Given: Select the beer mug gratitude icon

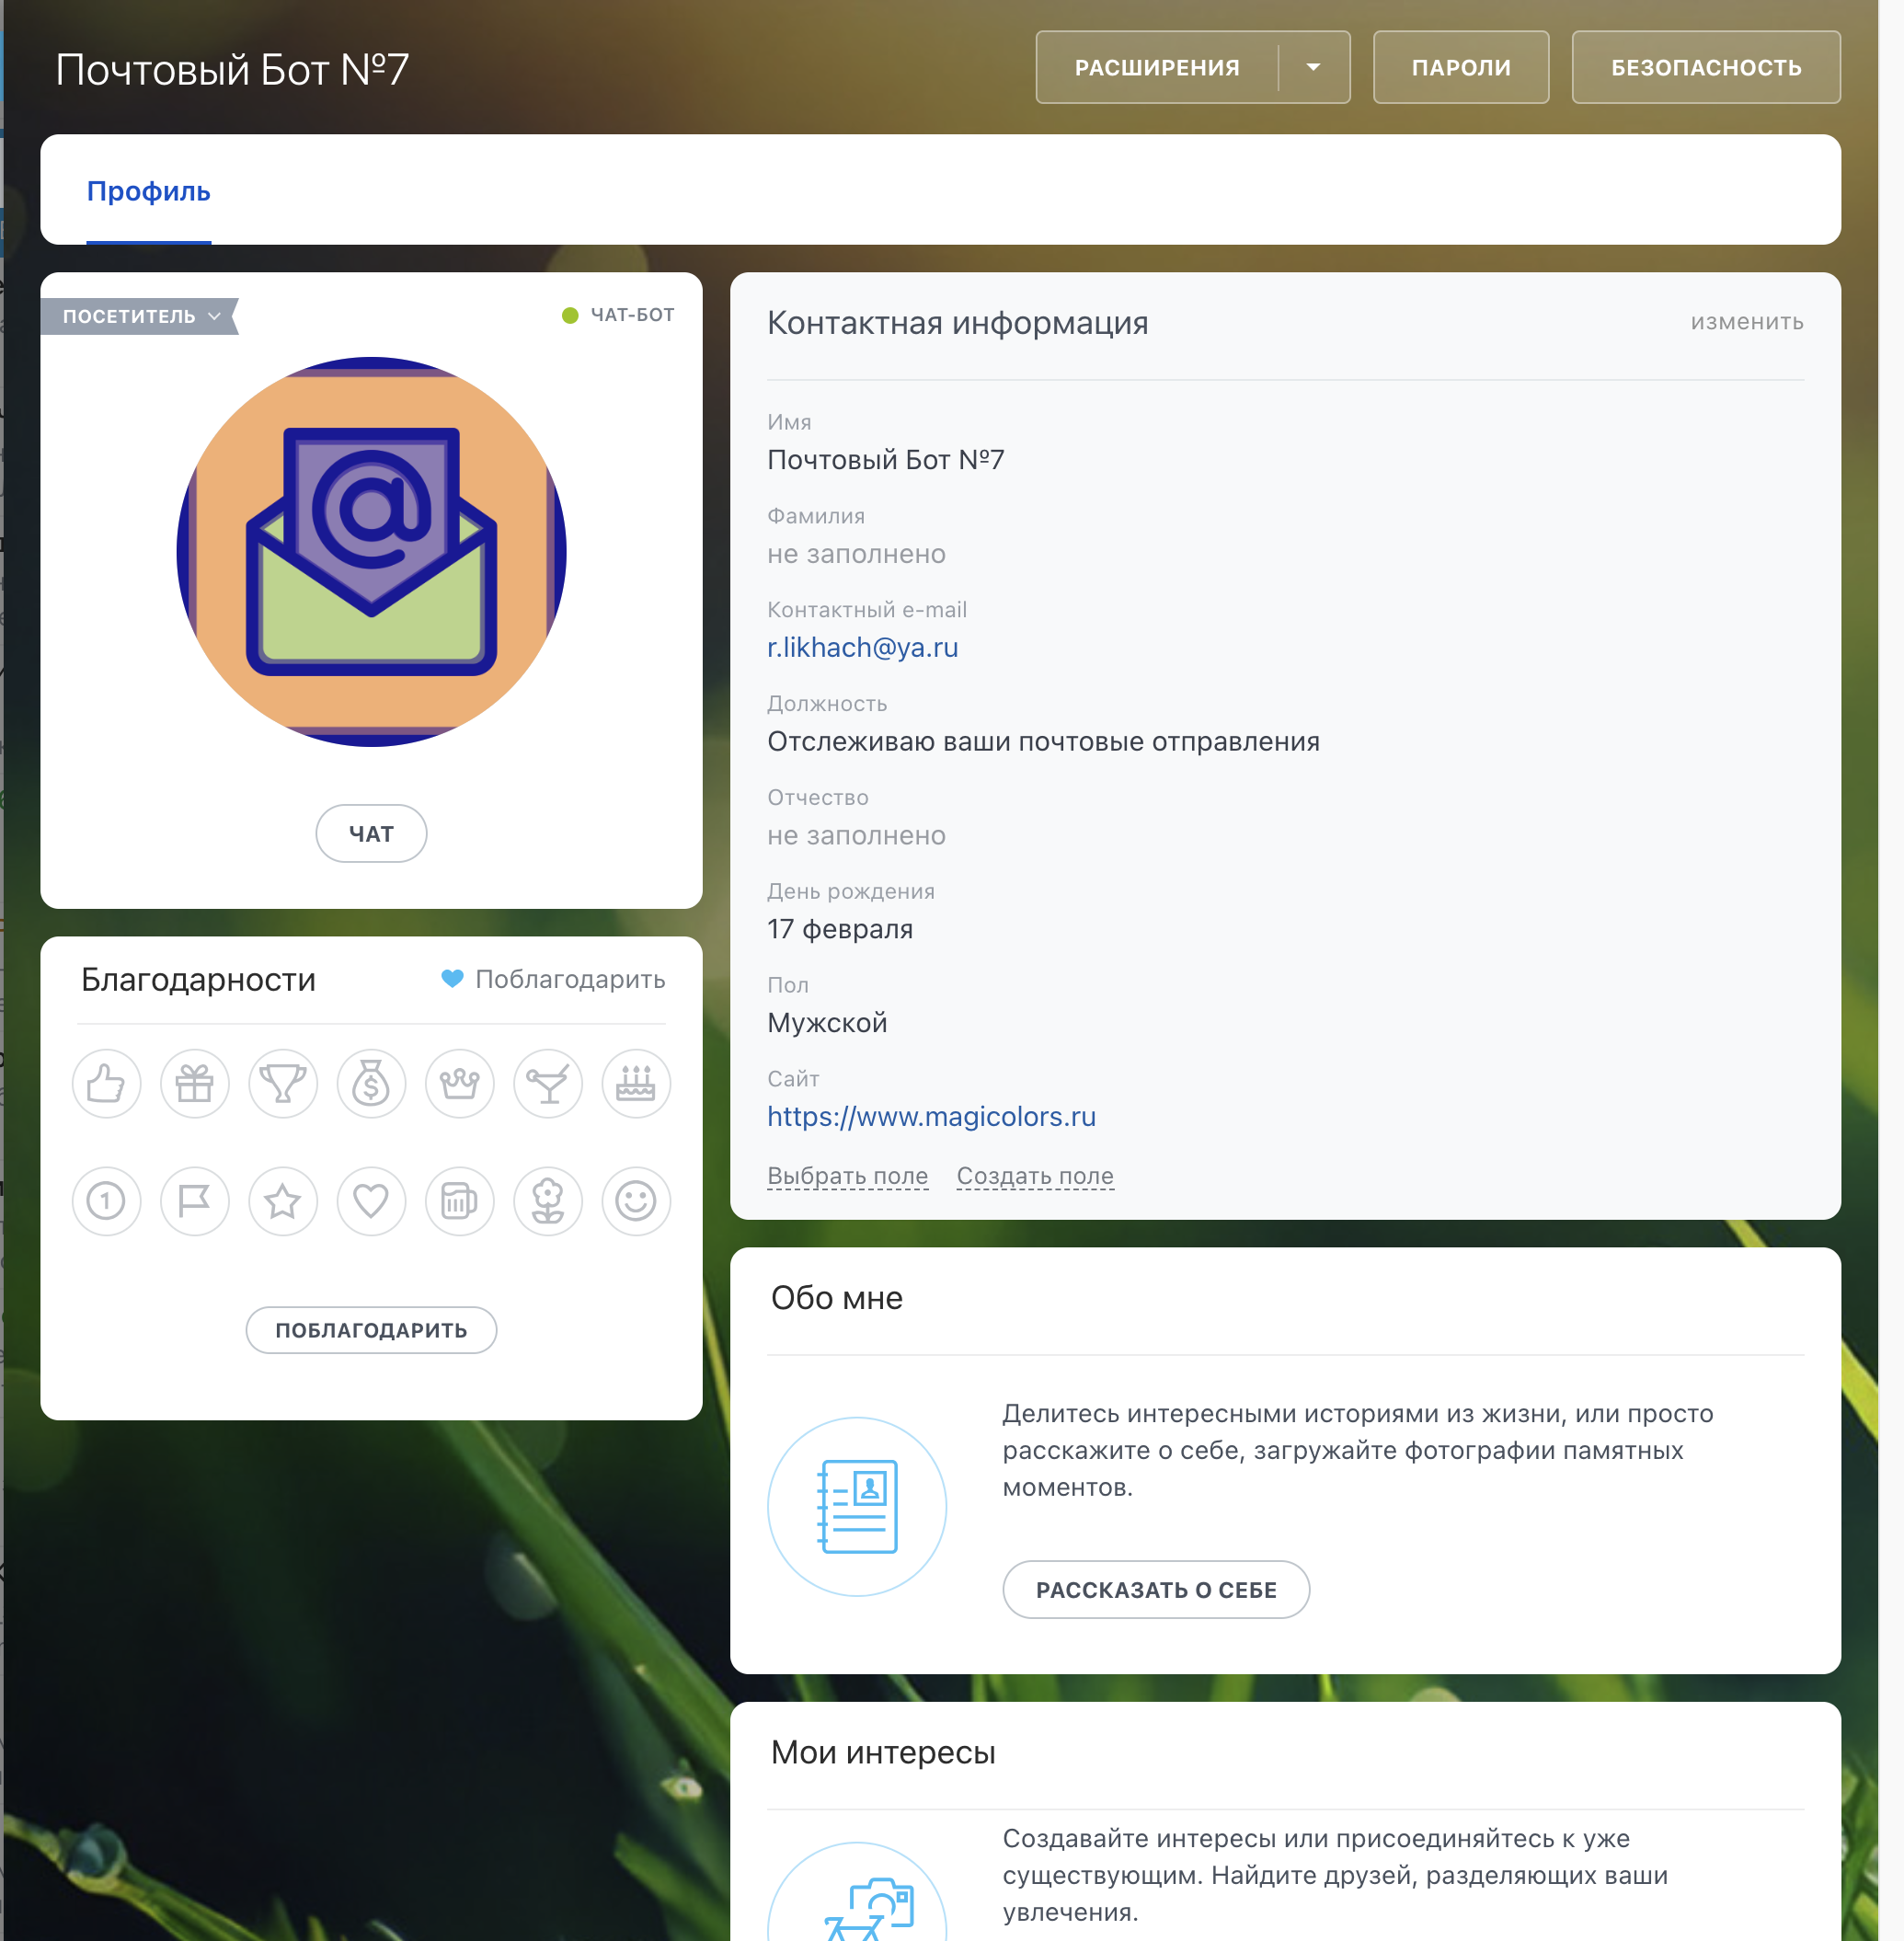Looking at the screenshot, I should (459, 1200).
